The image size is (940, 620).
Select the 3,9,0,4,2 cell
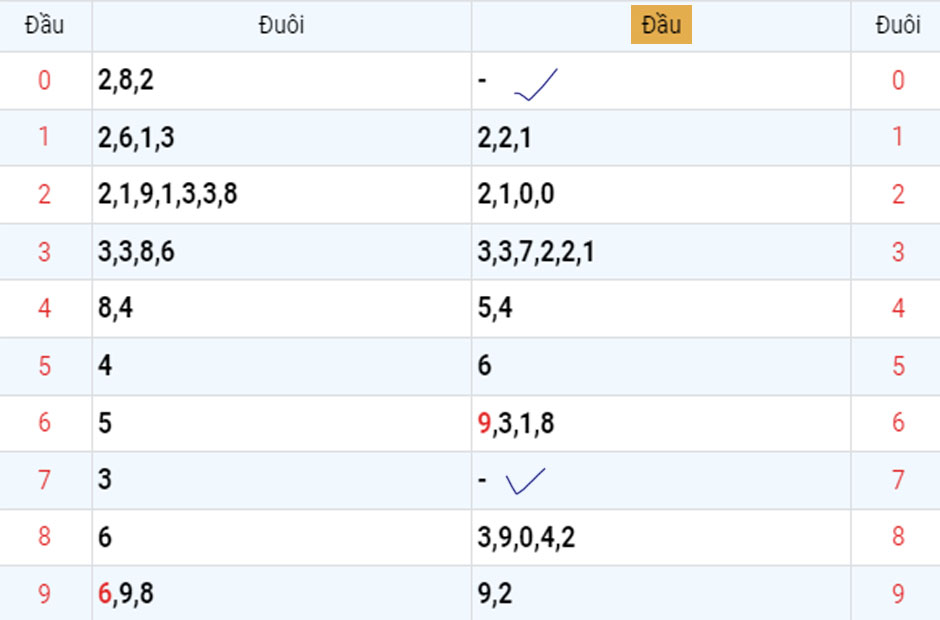[x=526, y=538]
